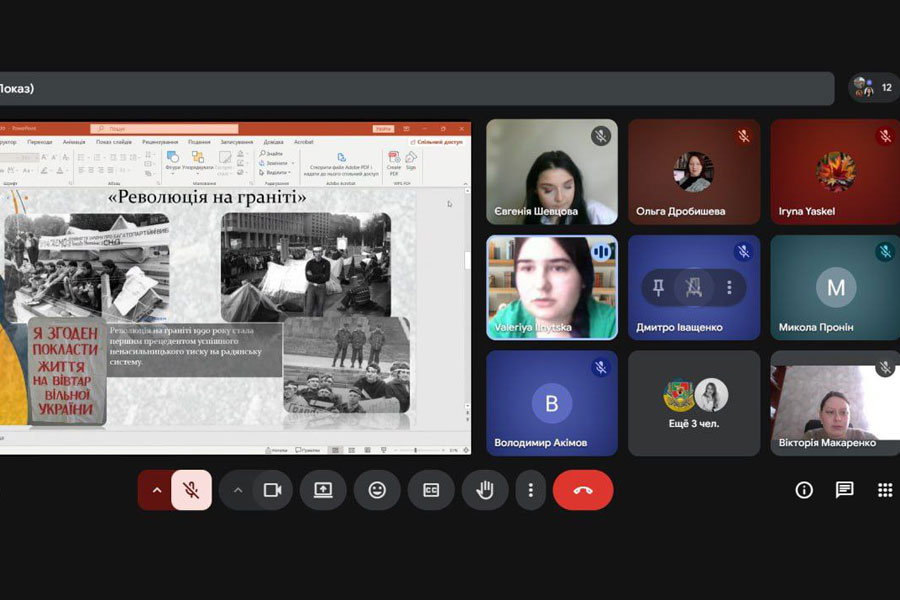Select Valeriya Ilnytska's video tile

pyautogui.click(x=552, y=287)
